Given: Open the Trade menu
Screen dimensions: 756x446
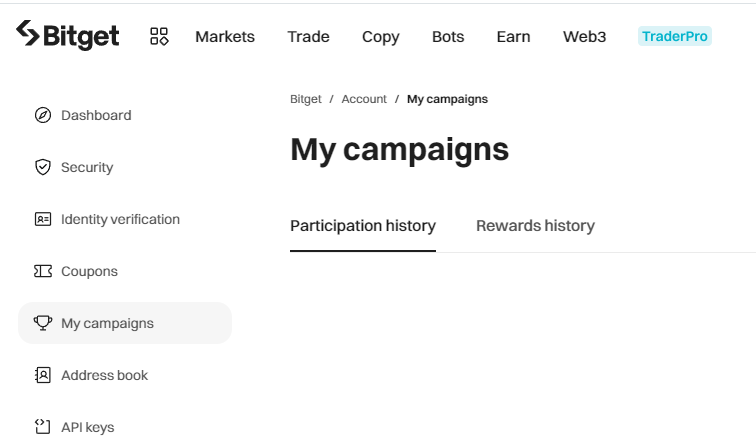Looking at the screenshot, I should (308, 37).
